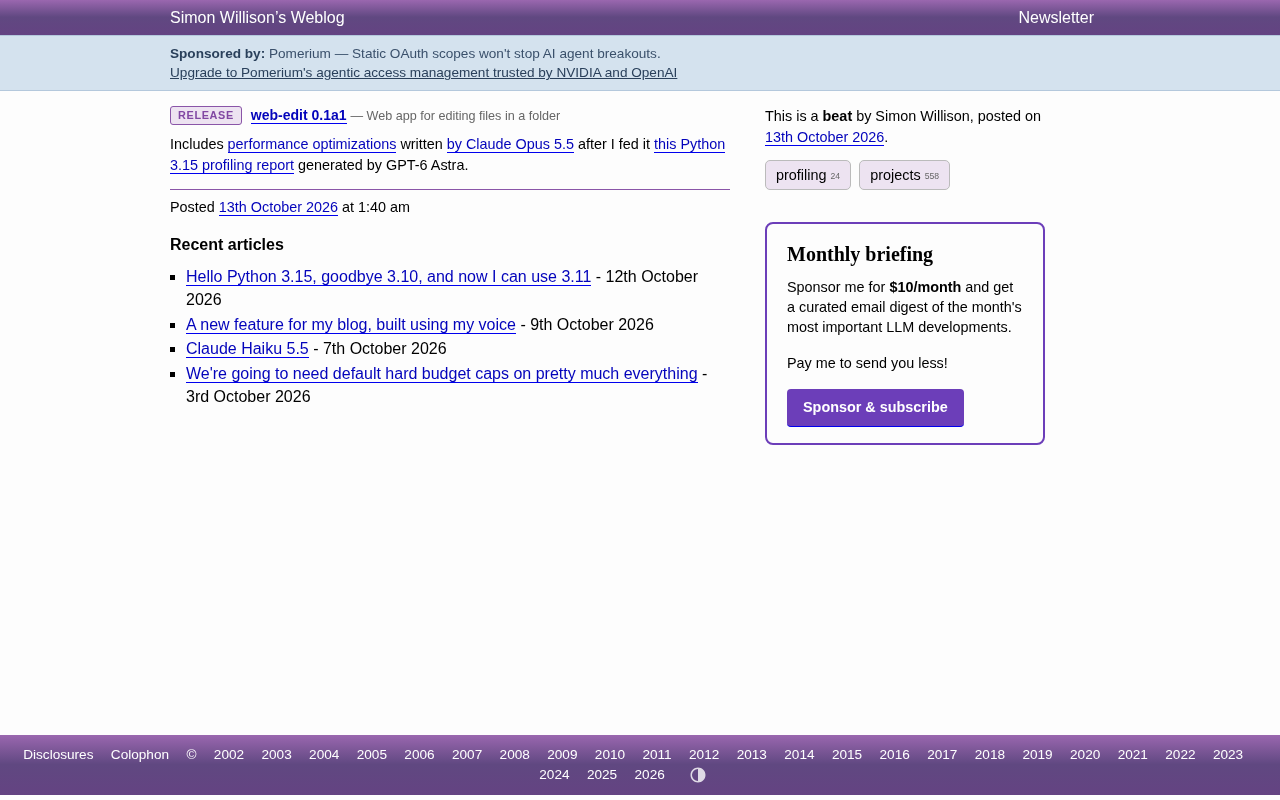Jump to the 2018 archive
The height and width of the screenshot is (800, 1280).
[990, 755]
